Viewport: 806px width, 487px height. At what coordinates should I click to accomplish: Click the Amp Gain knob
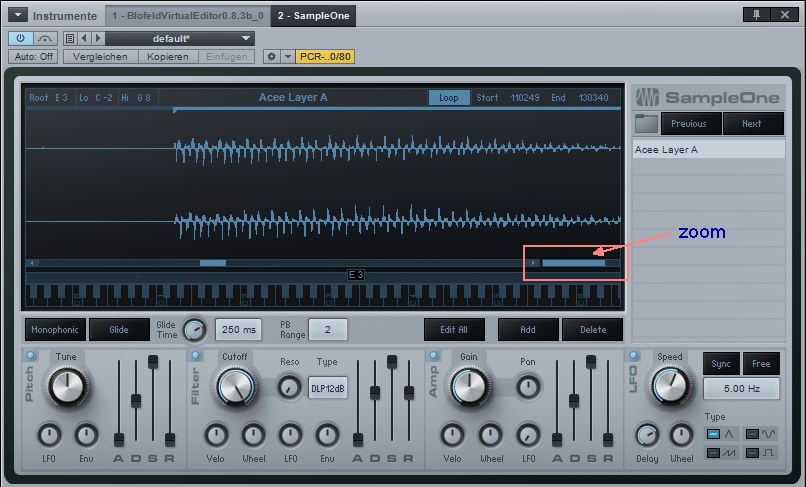tap(469, 386)
